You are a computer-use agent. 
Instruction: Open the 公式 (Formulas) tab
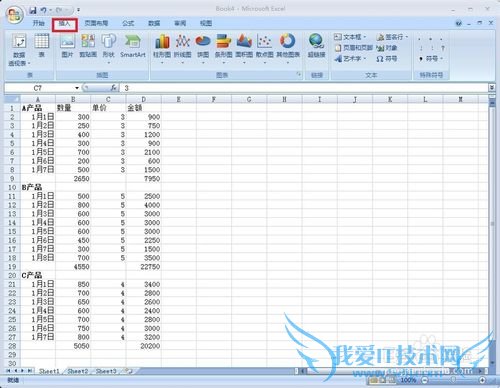[x=128, y=23]
